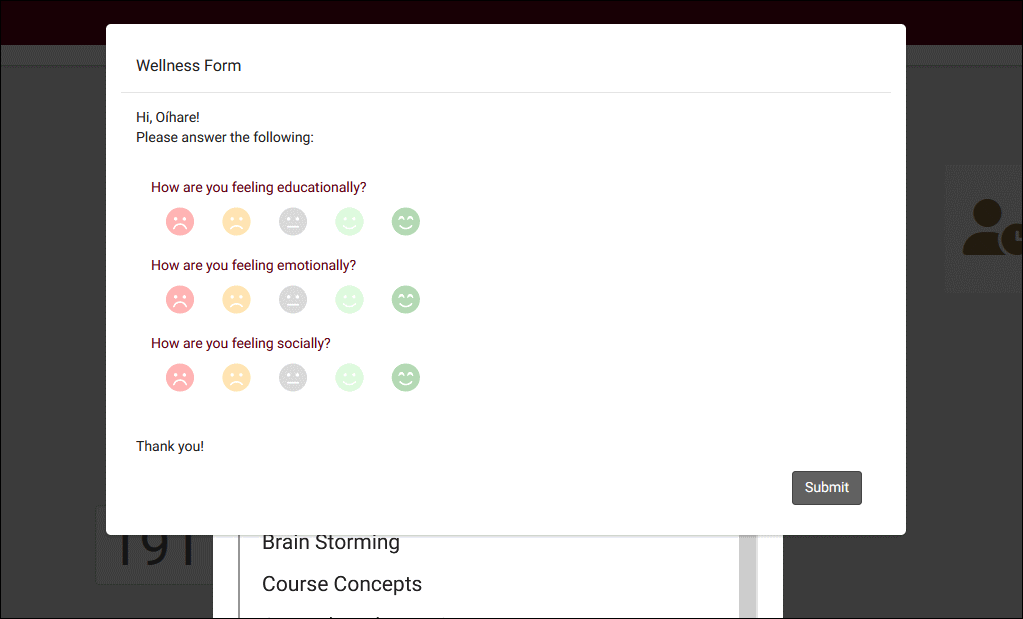
Task: Select very happy face for educationally question
Action: [x=405, y=222]
